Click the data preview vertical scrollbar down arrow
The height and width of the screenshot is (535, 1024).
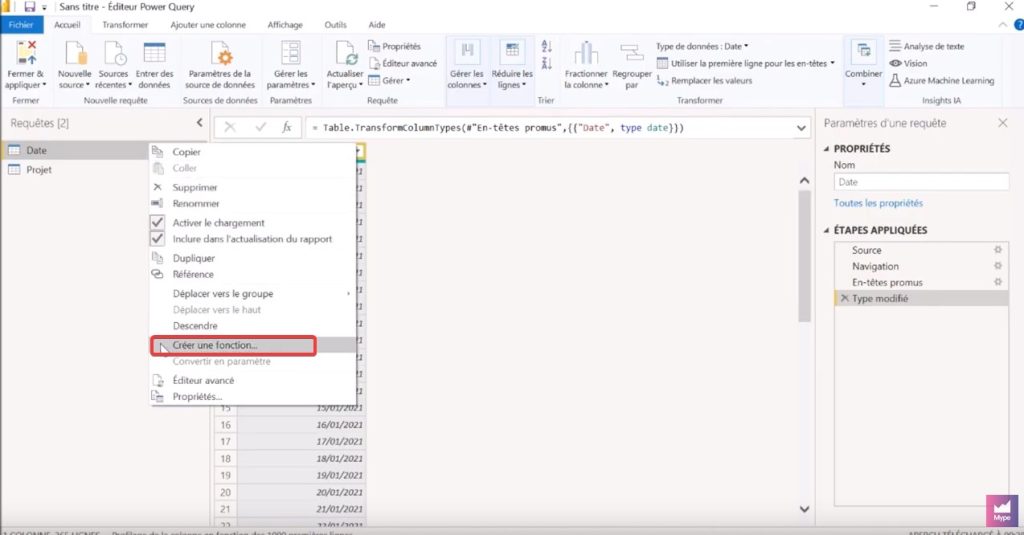coord(805,509)
